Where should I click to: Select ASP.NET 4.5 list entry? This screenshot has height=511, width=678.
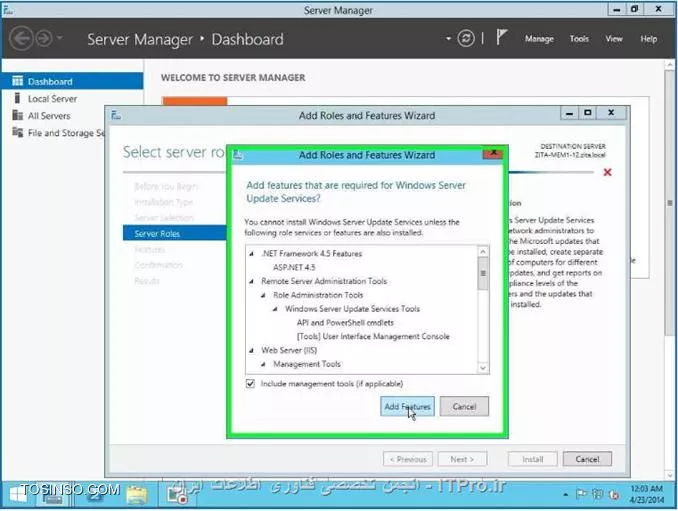pyautogui.click(x=294, y=267)
